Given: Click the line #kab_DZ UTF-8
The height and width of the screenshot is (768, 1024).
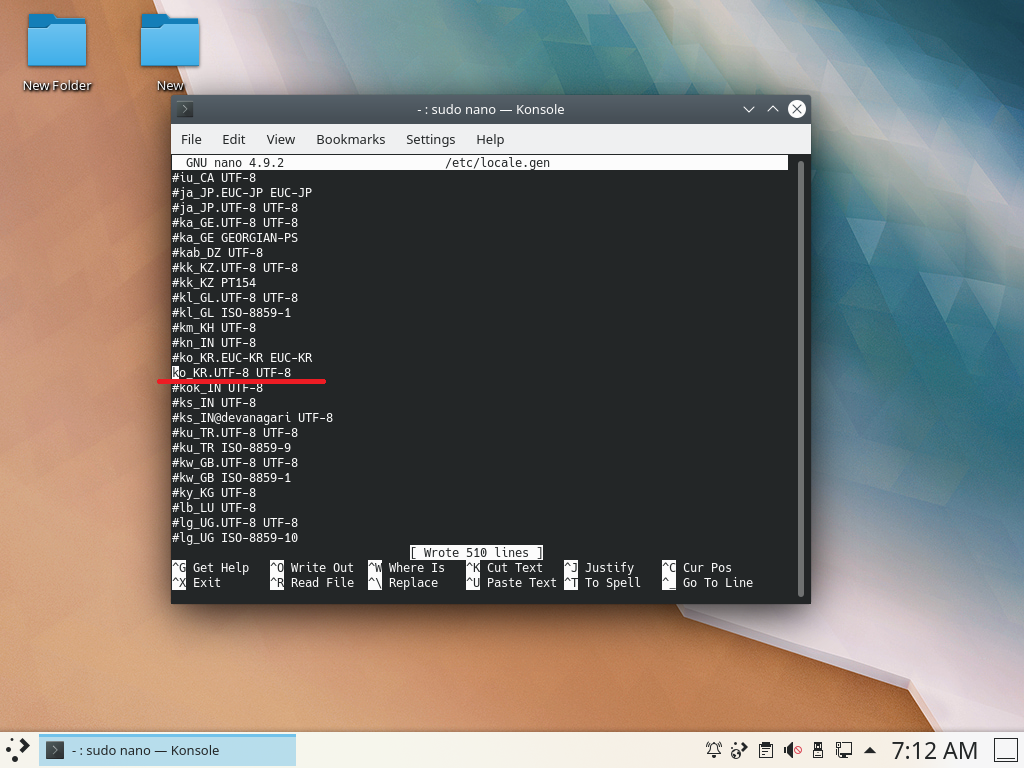Looking at the screenshot, I should coord(217,253).
